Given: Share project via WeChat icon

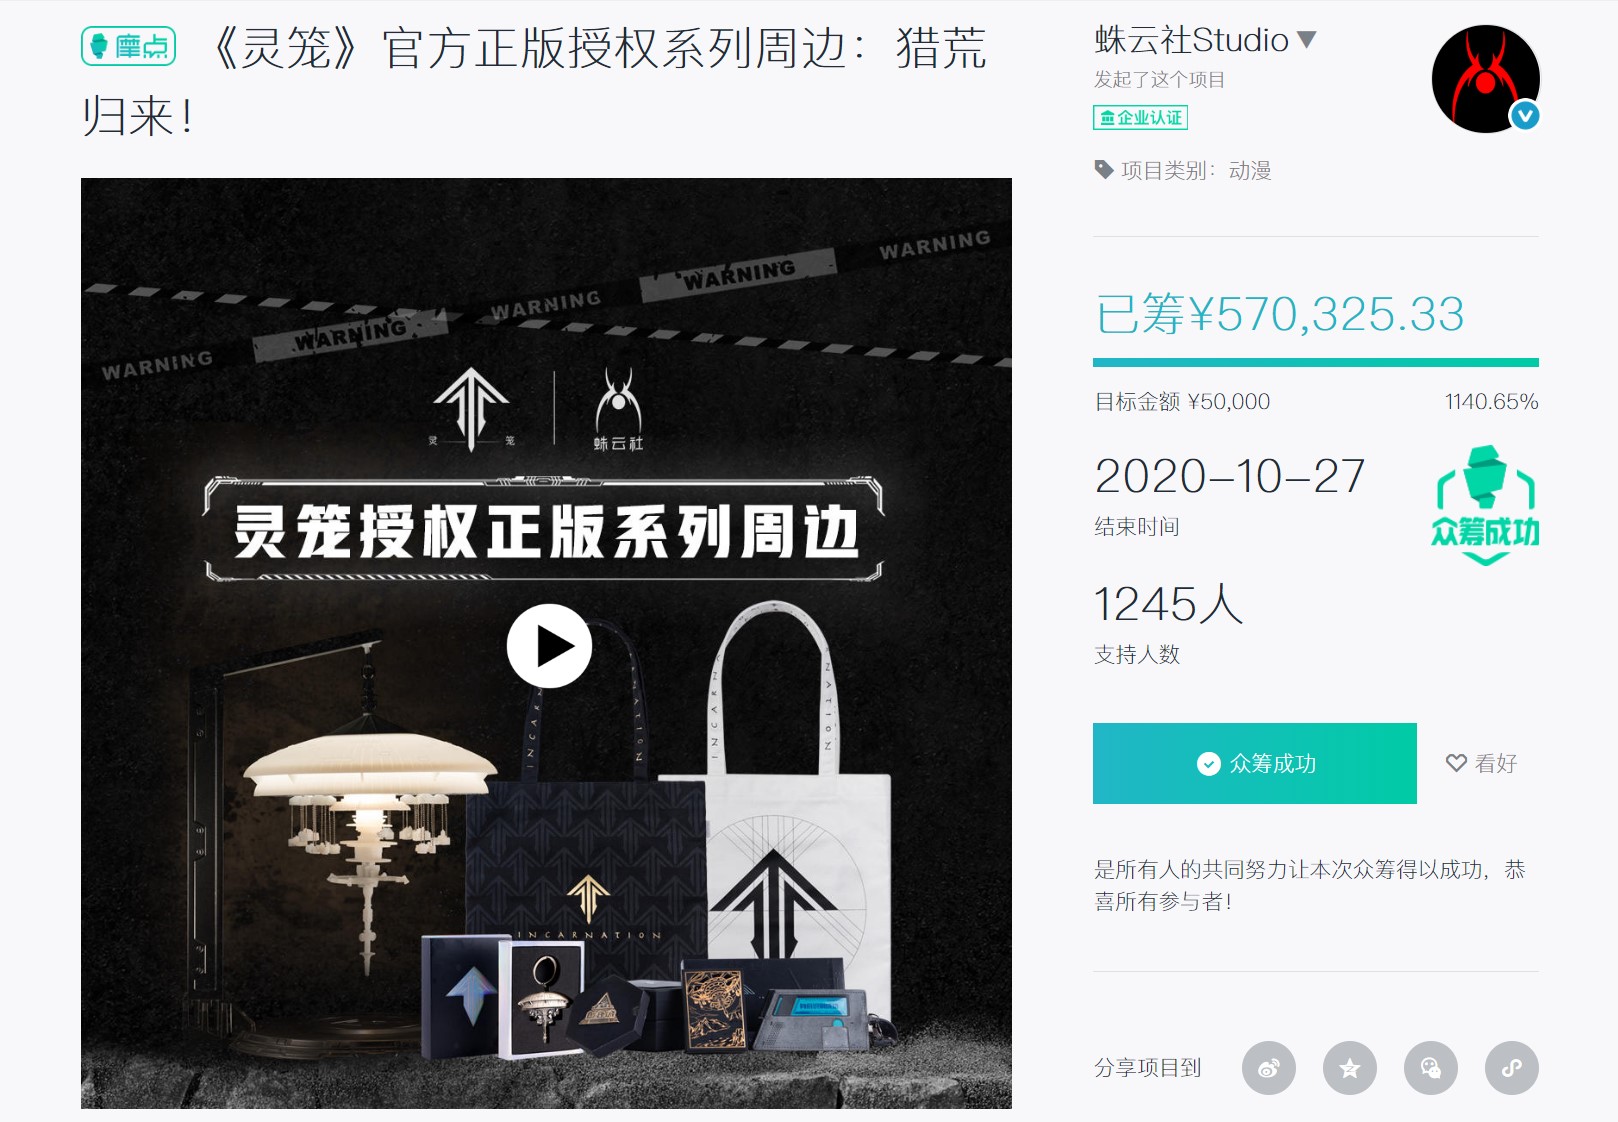Looking at the screenshot, I should pos(1430,1068).
